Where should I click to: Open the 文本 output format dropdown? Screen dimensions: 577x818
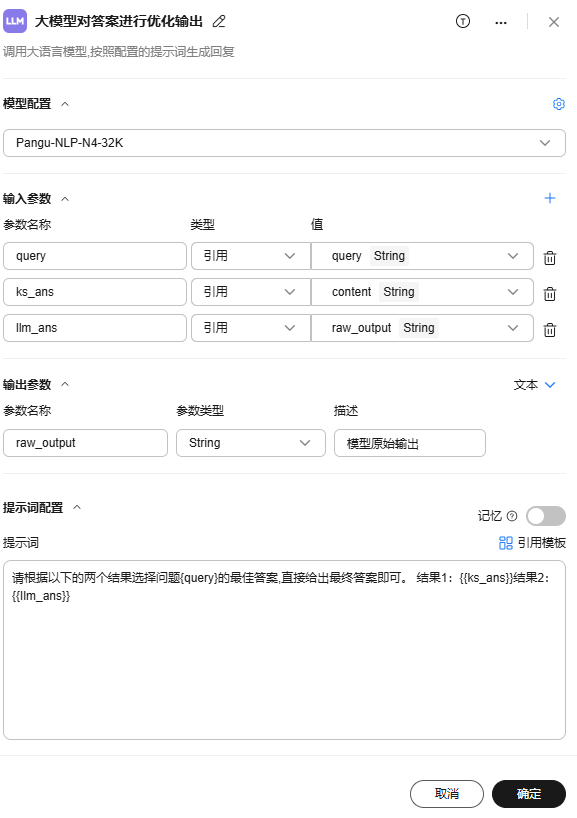click(x=534, y=385)
